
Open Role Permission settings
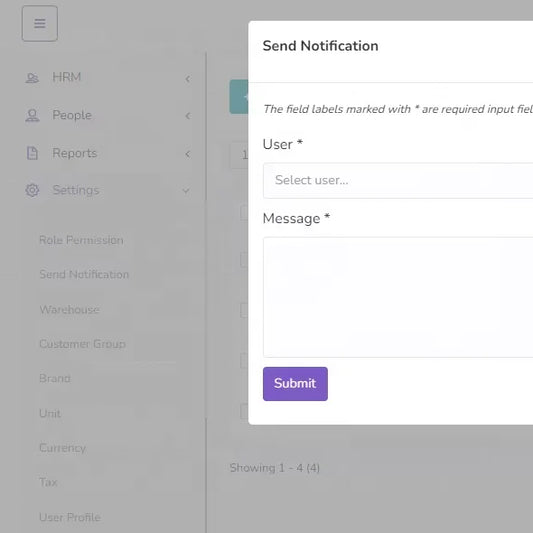coord(81,240)
